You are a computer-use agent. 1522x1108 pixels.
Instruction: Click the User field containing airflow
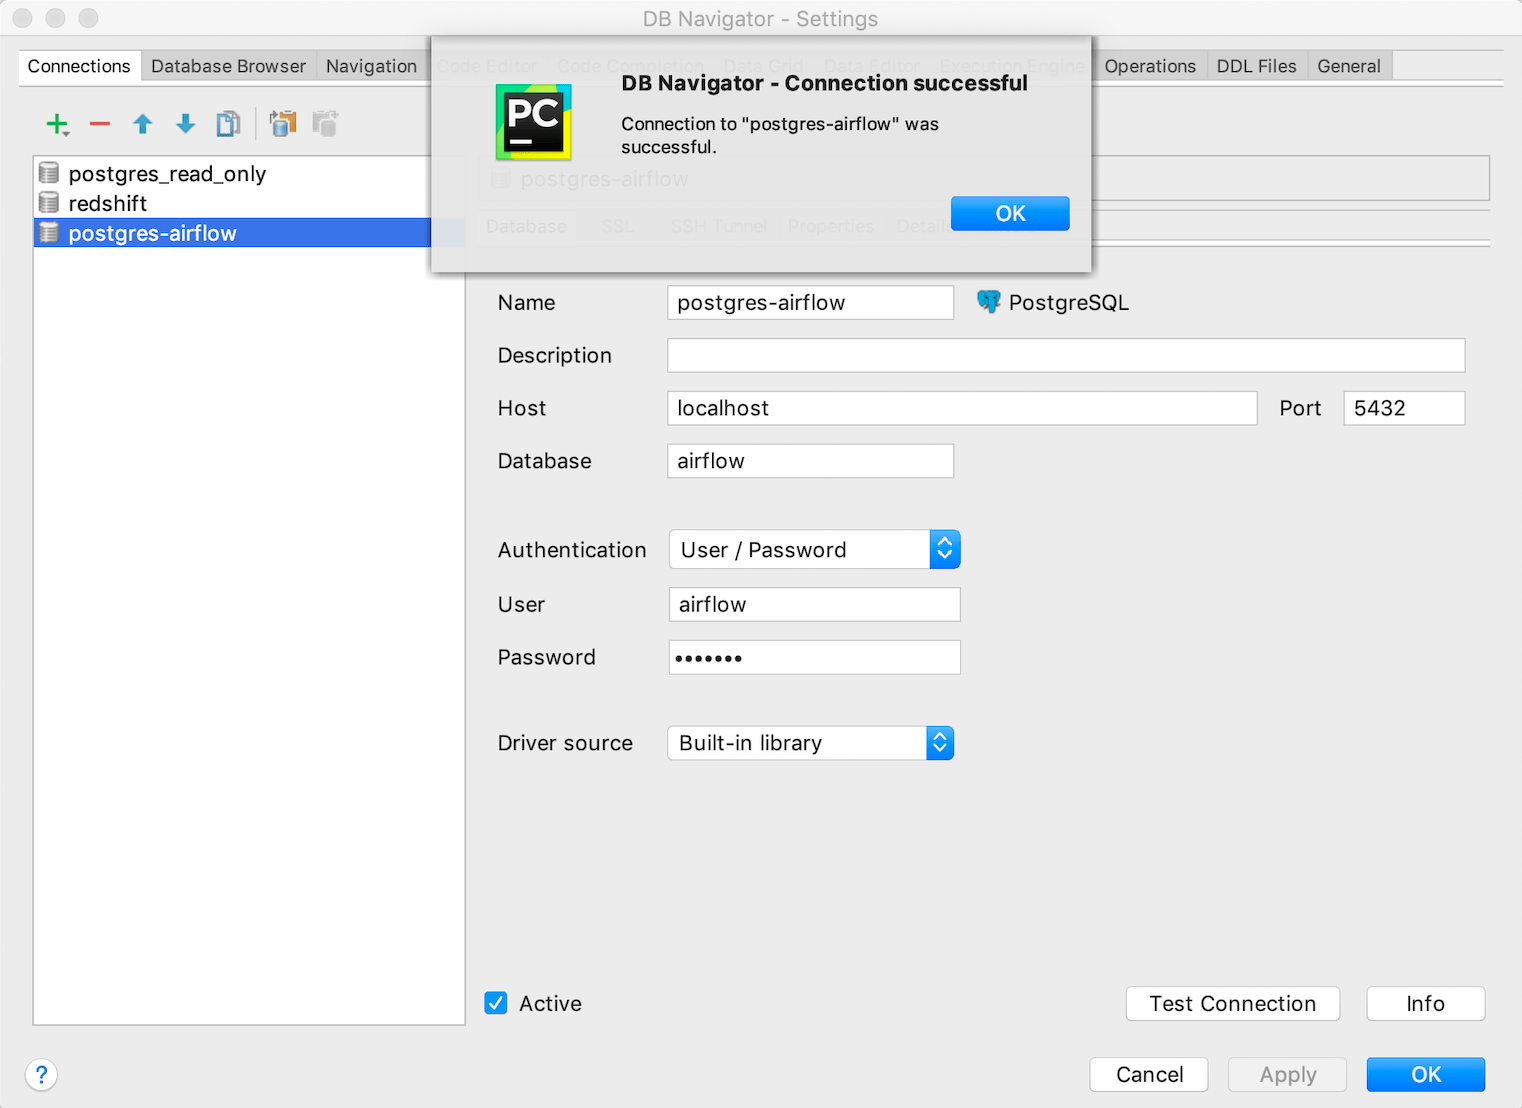tap(814, 604)
